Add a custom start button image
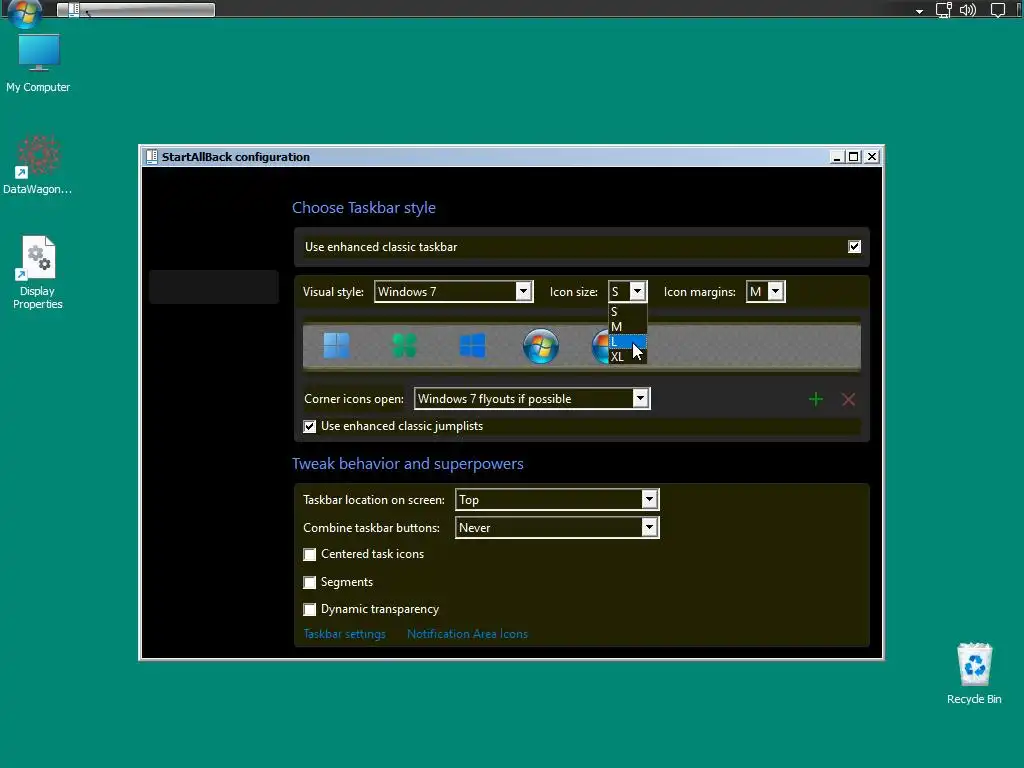Screen dimensions: 1024x768 816,399
